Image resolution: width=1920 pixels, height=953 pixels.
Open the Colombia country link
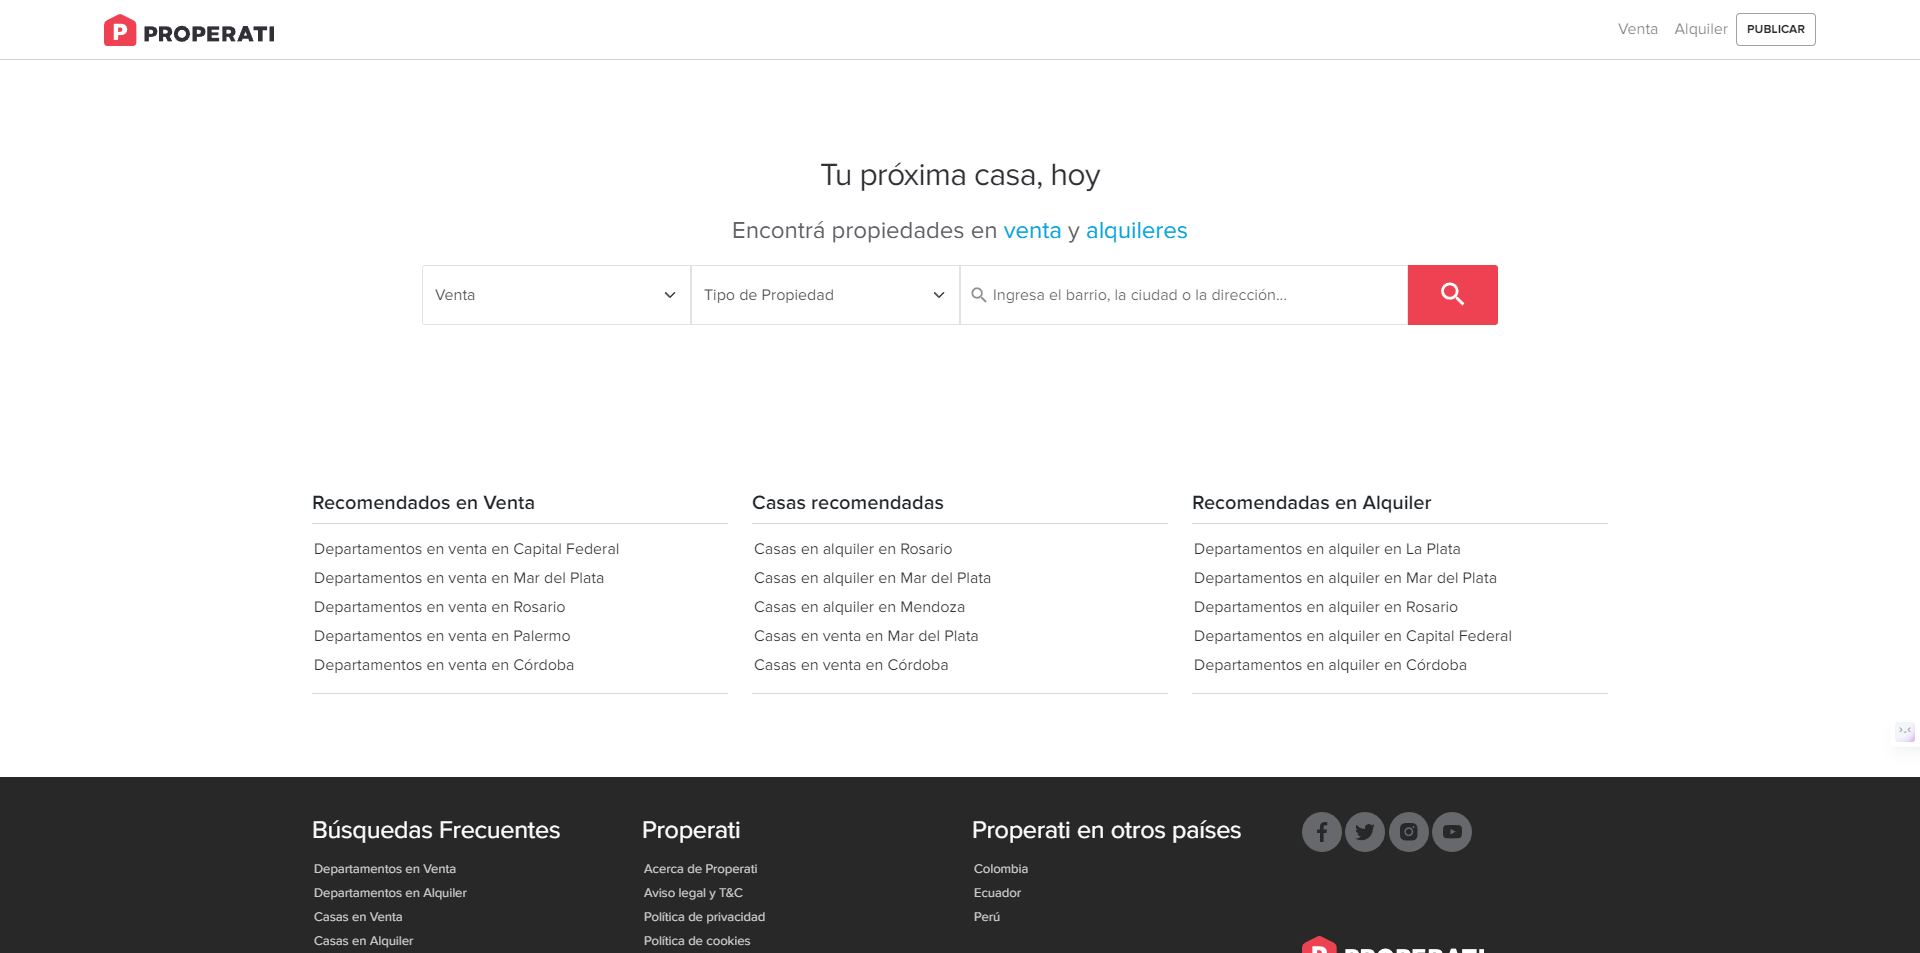pos(1000,869)
